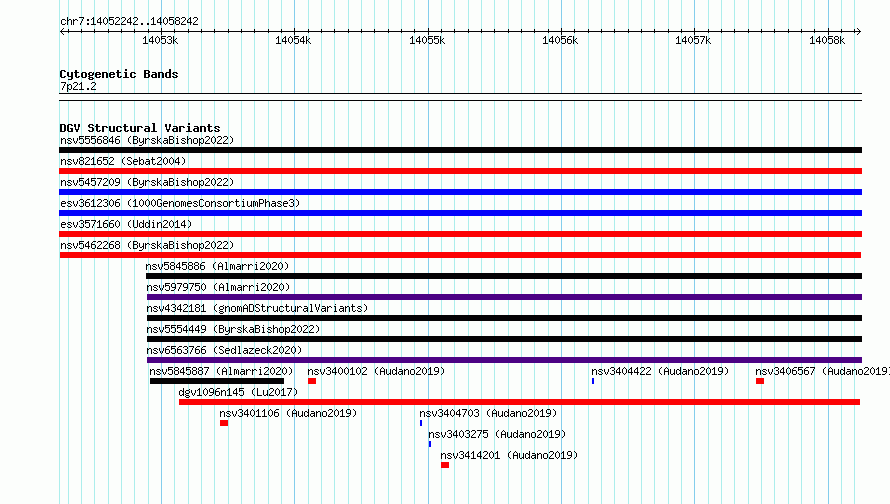Image resolution: width=890 pixels, height=504 pixels.
Task: Open variant label nsv3401106 (Audano2019)
Action: pos(288,413)
